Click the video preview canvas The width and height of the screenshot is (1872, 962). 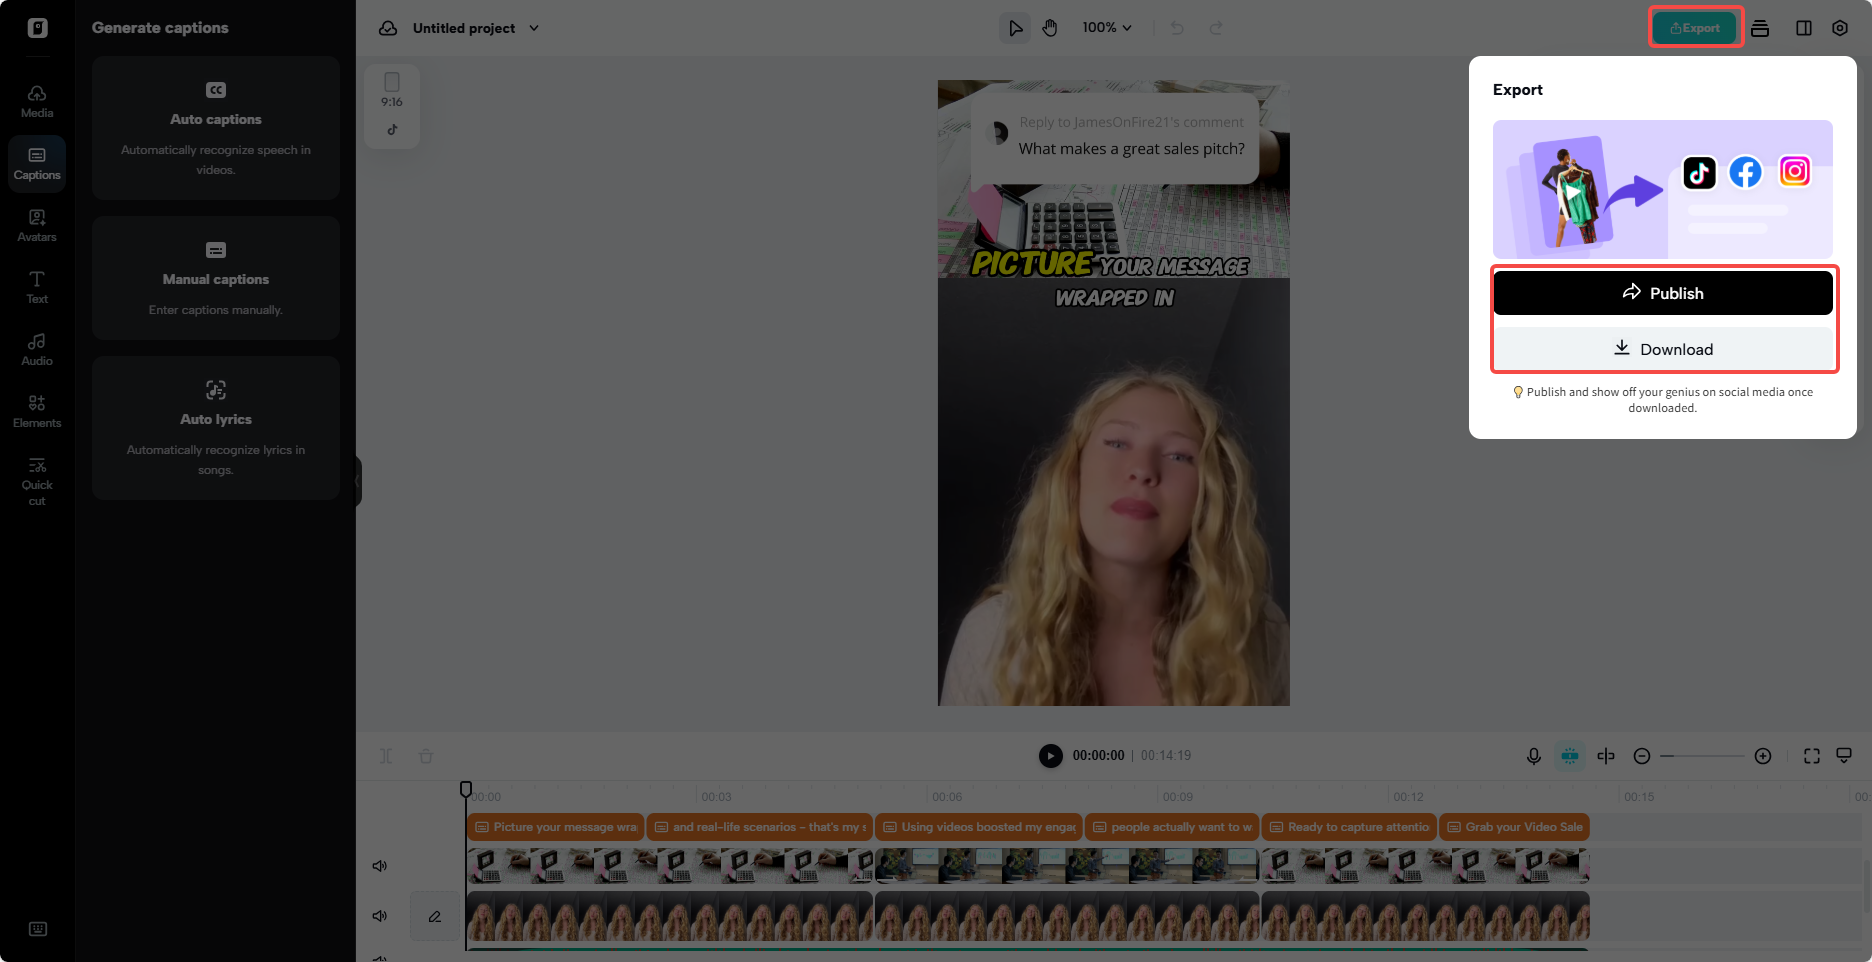pyautogui.click(x=1114, y=393)
